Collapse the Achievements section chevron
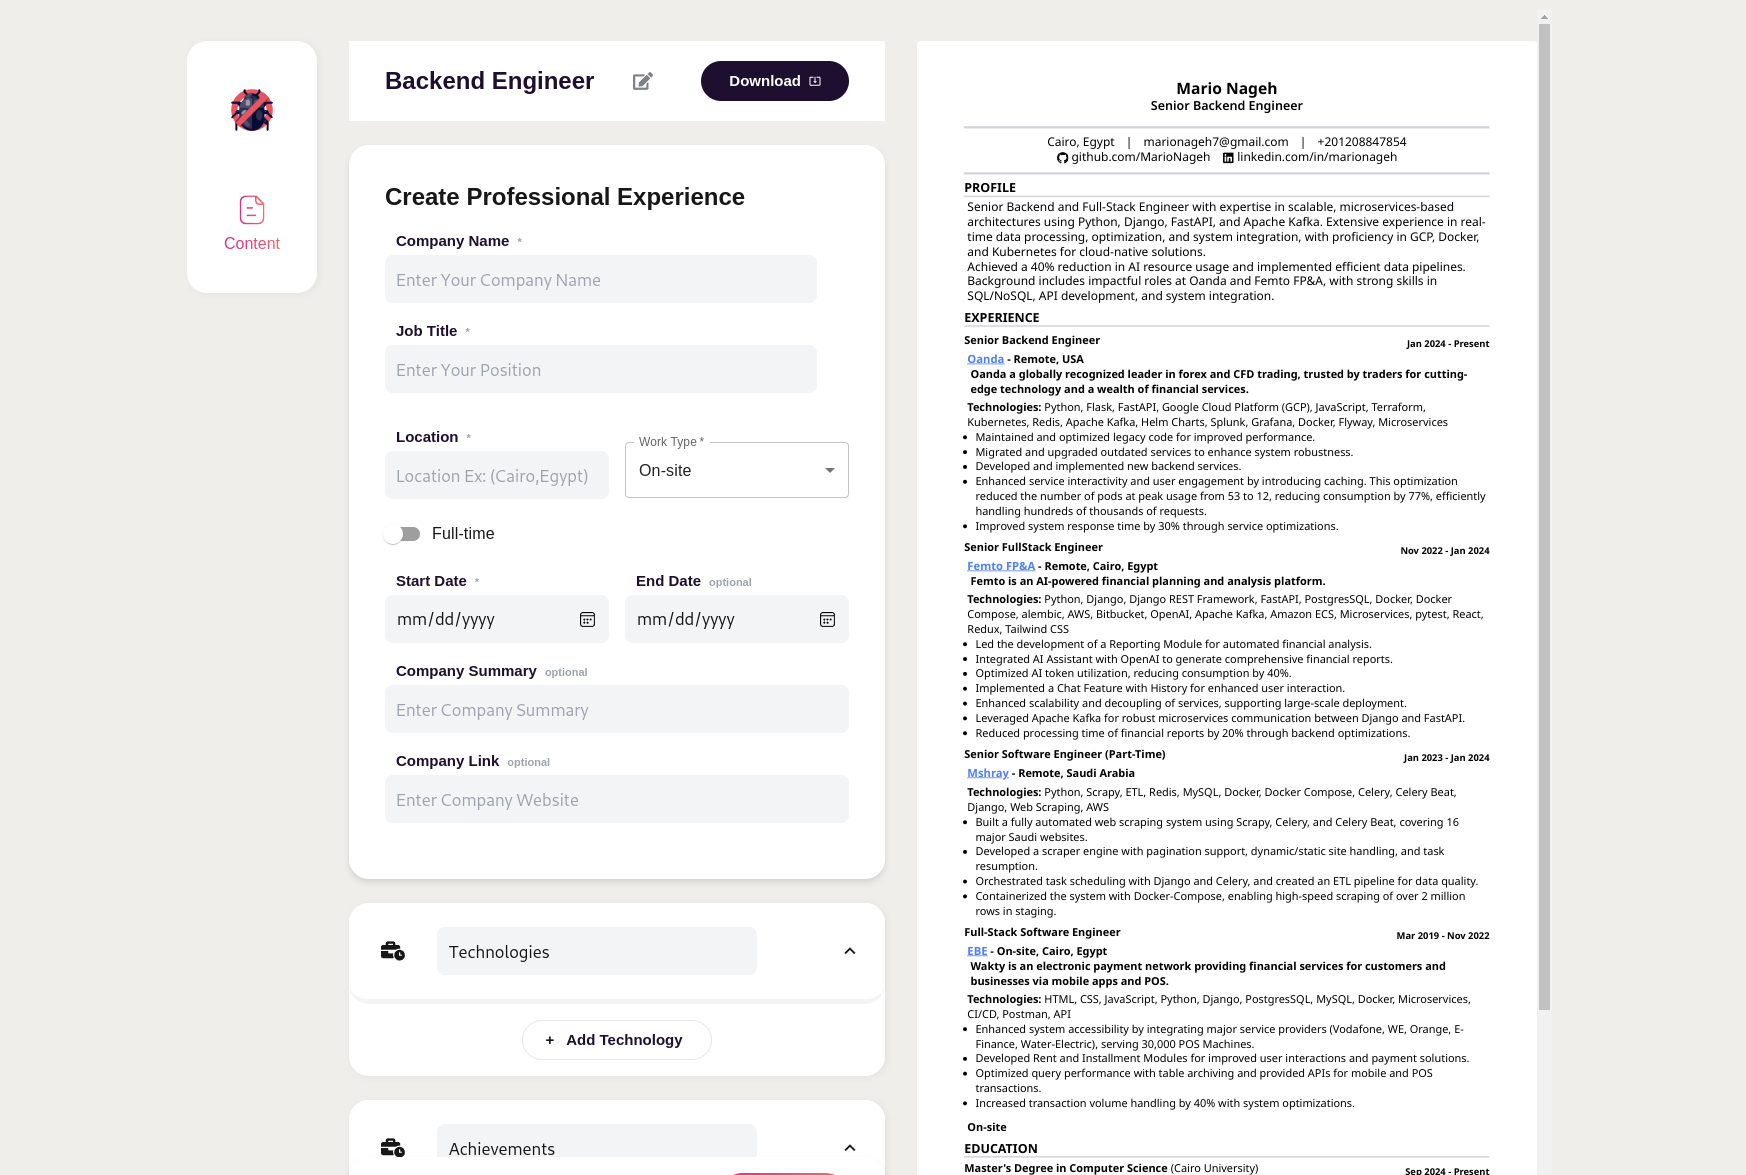Viewport: 1746px width, 1175px height. point(850,1148)
